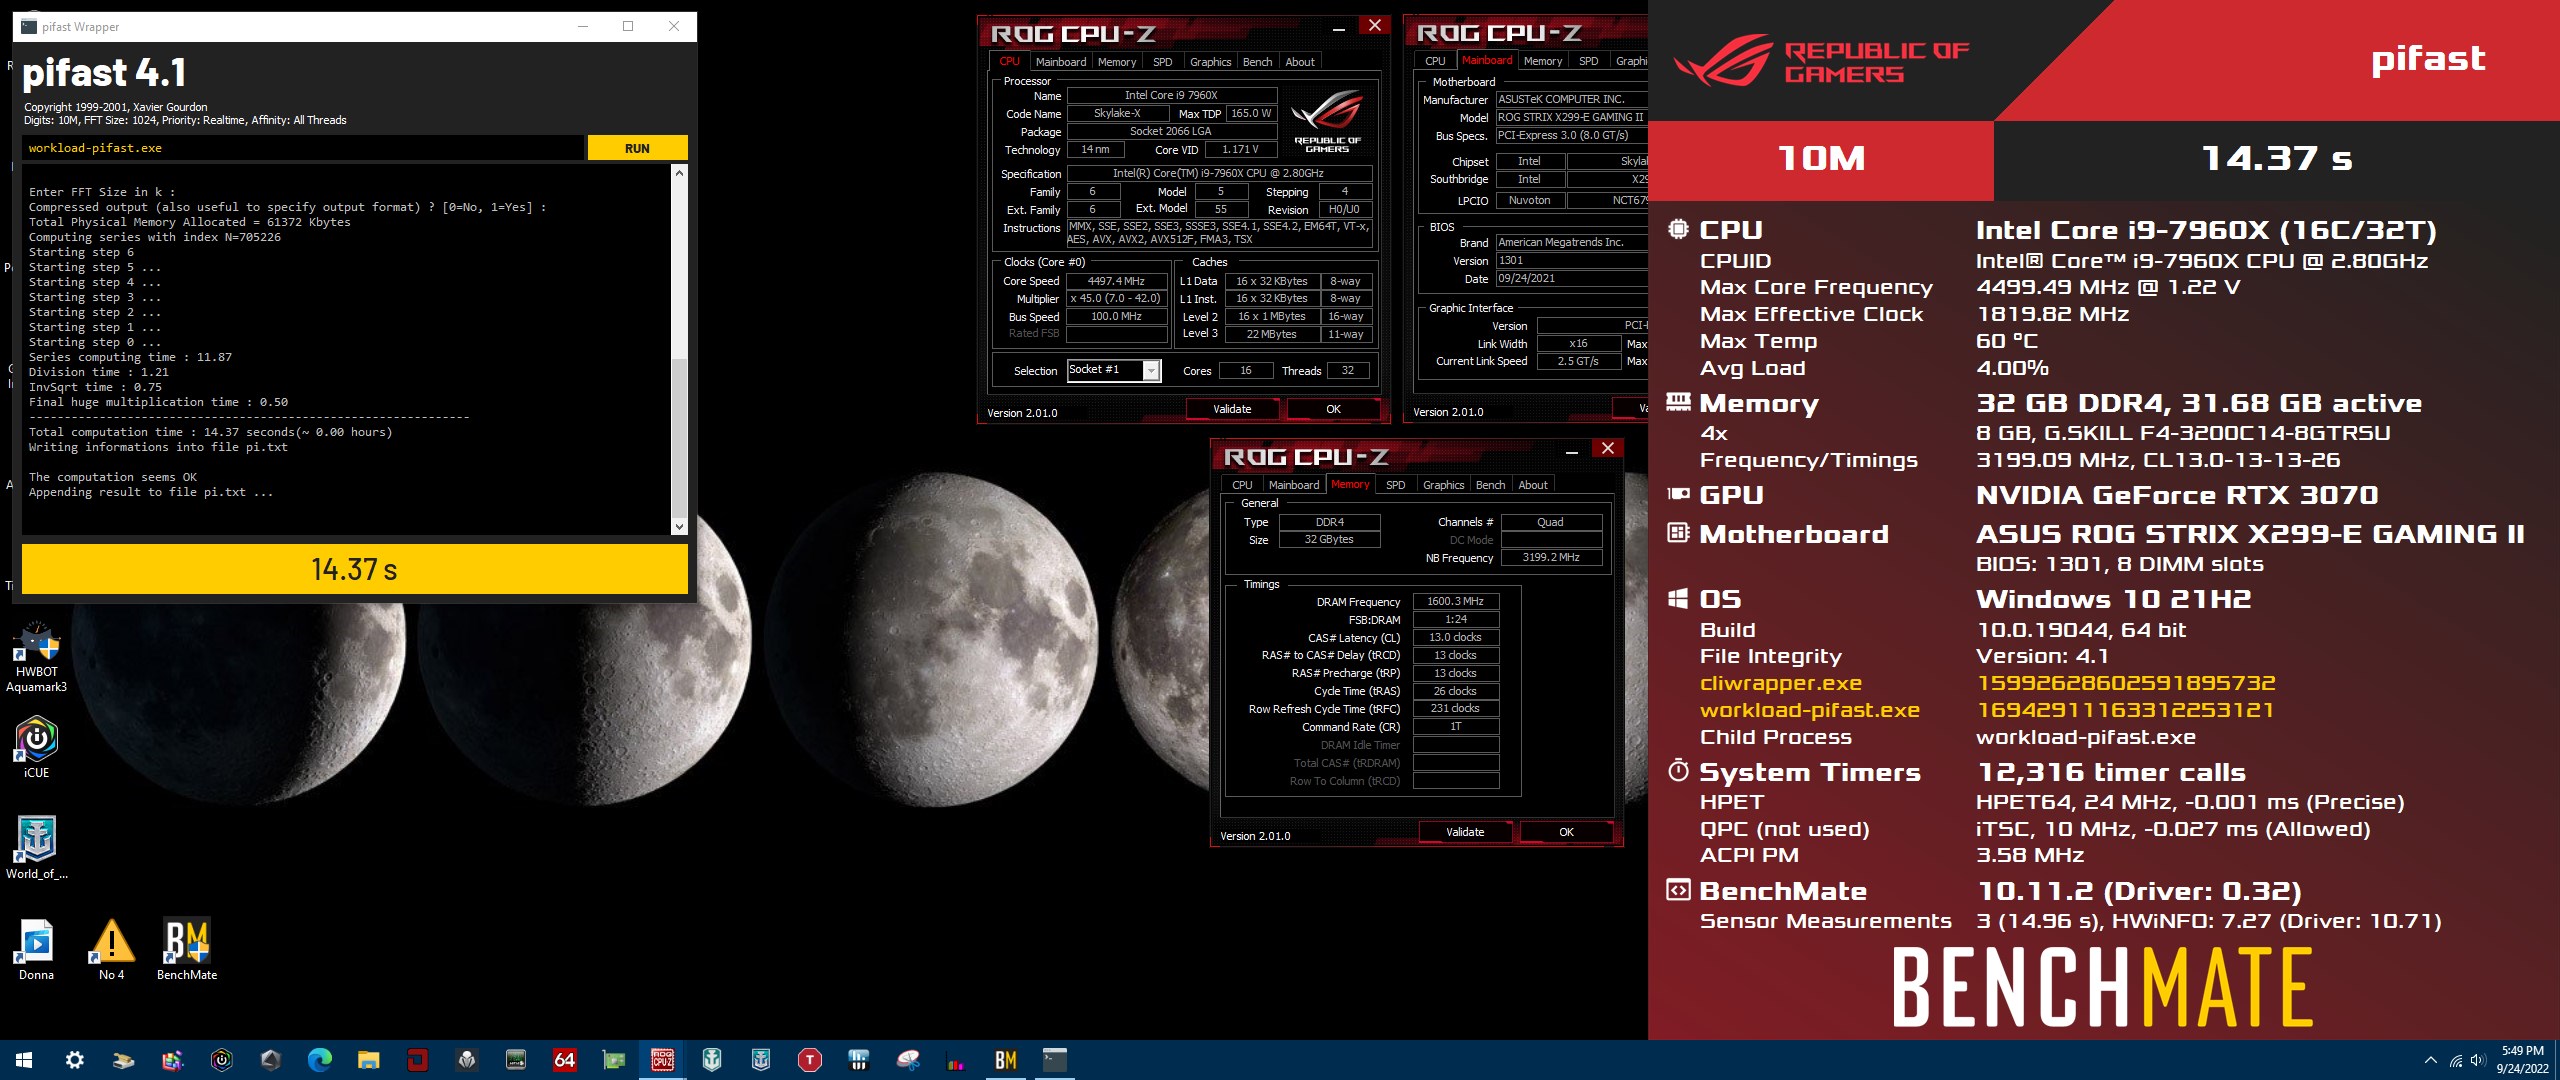2560x1080 pixels.
Task: Switch to CPU tab in Mainboard CPU-Z window
Action: (1435, 61)
